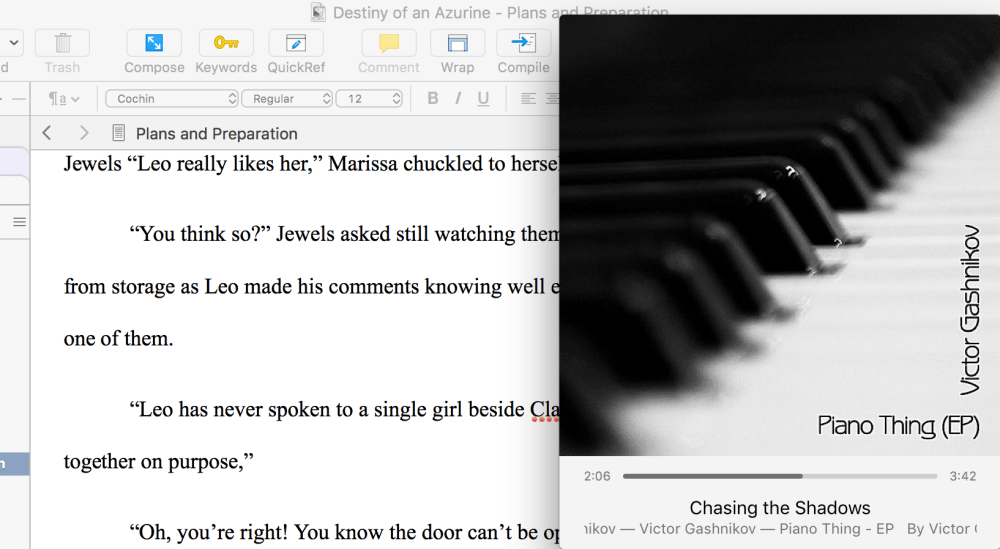Select the highlighted item in the binder sidebar
This screenshot has height=549, width=1000.
click(15, 464)
